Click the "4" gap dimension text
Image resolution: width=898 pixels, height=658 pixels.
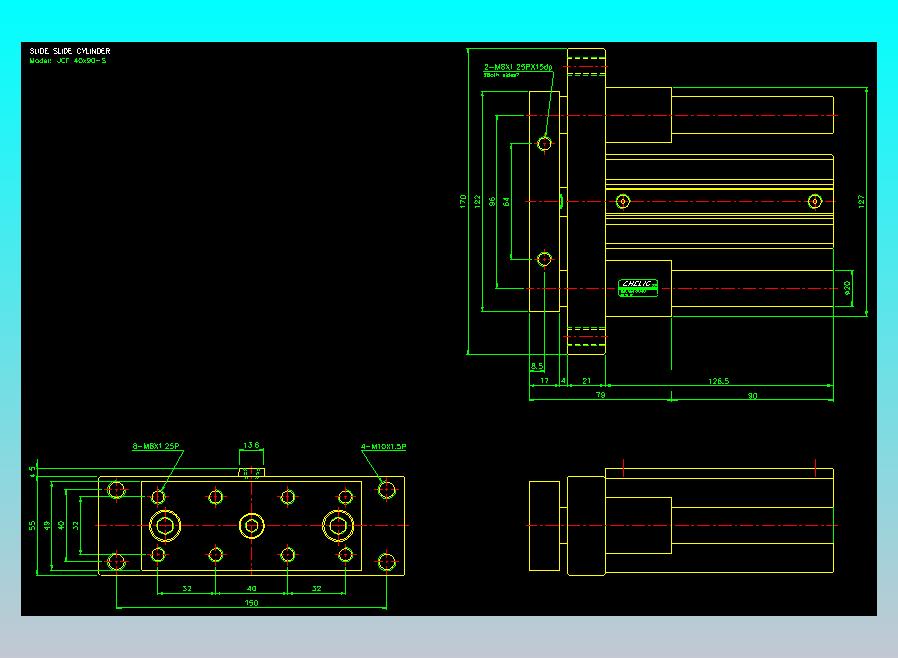tap(563, 380)
